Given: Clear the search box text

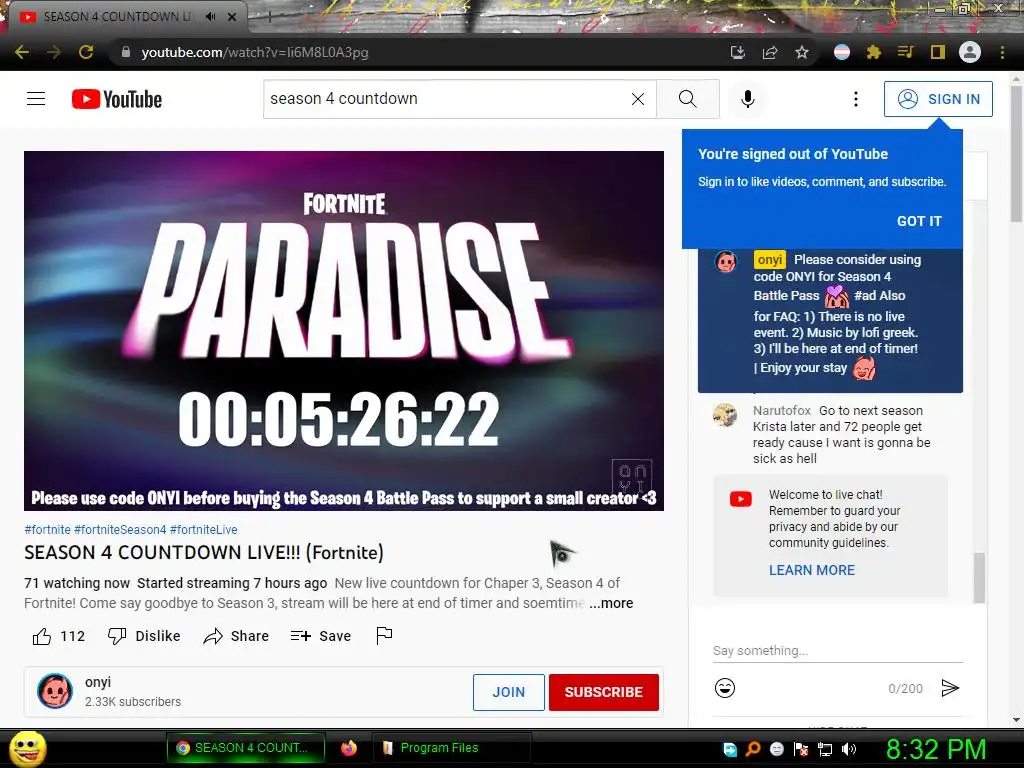Looking at the screenshot, I should 638,99.
